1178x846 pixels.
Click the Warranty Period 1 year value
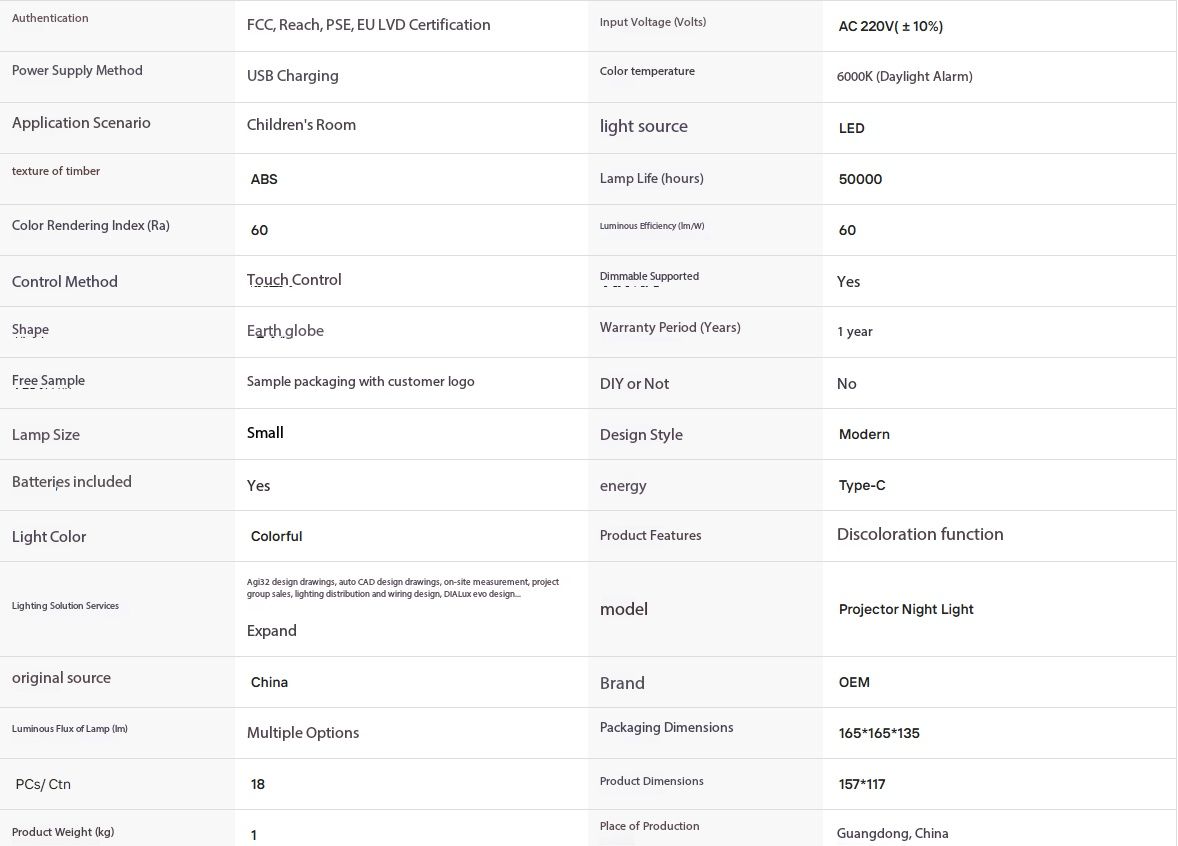tap(855, 331)
